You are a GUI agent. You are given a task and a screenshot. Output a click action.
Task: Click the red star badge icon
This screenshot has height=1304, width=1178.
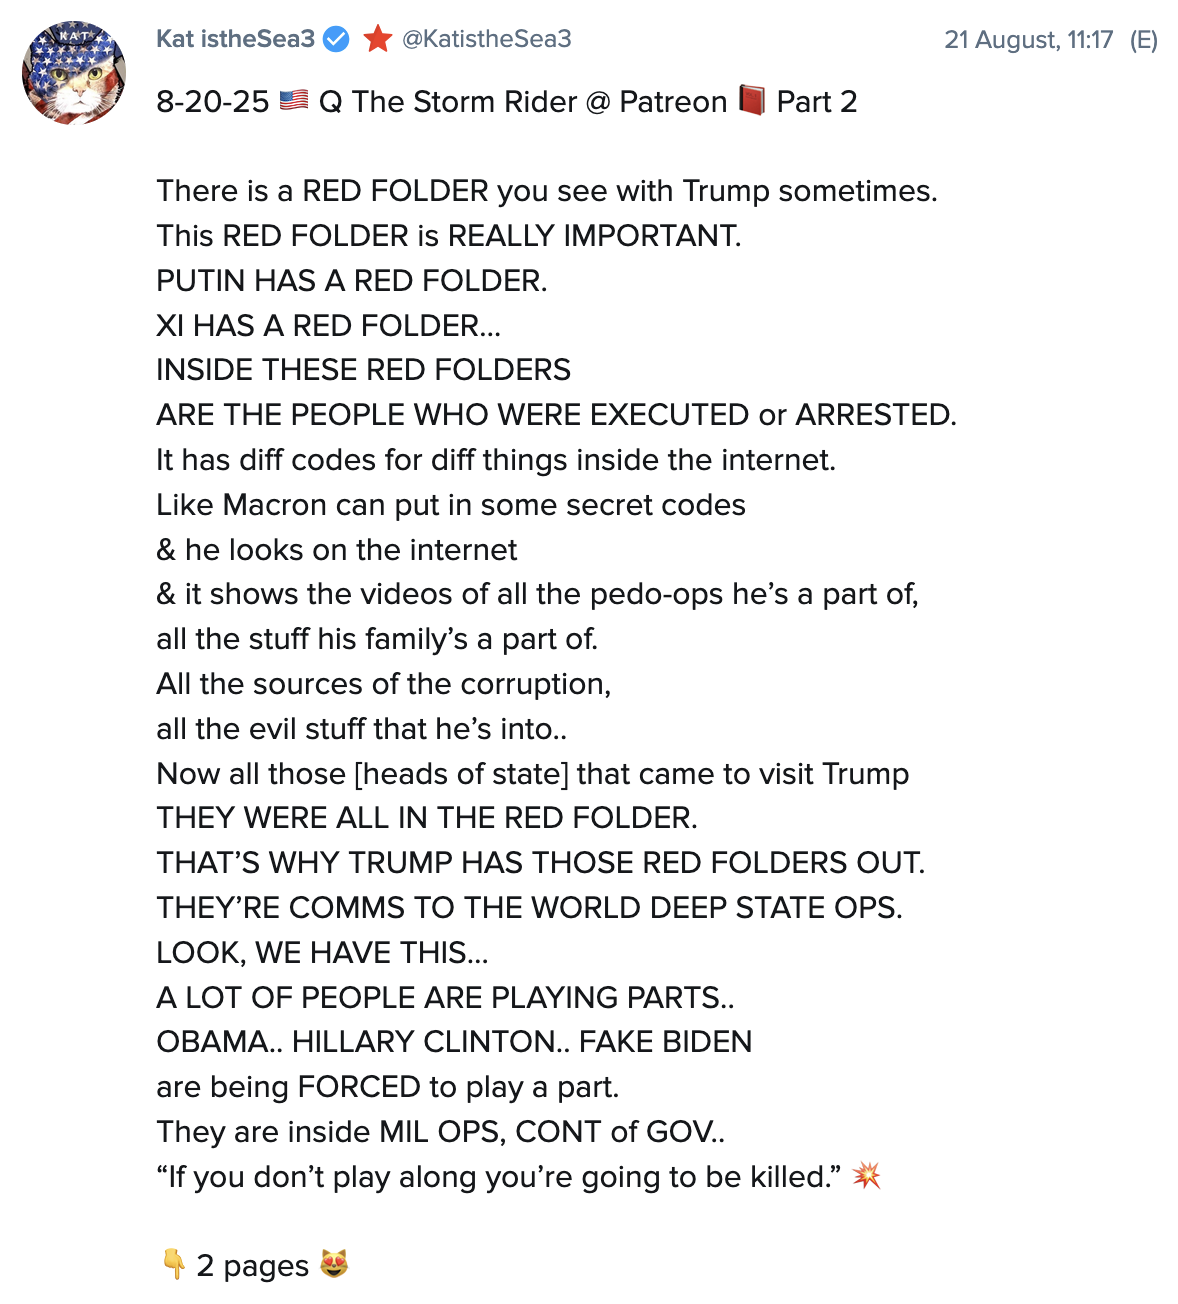pyautogui.click(x=377, y=39)
